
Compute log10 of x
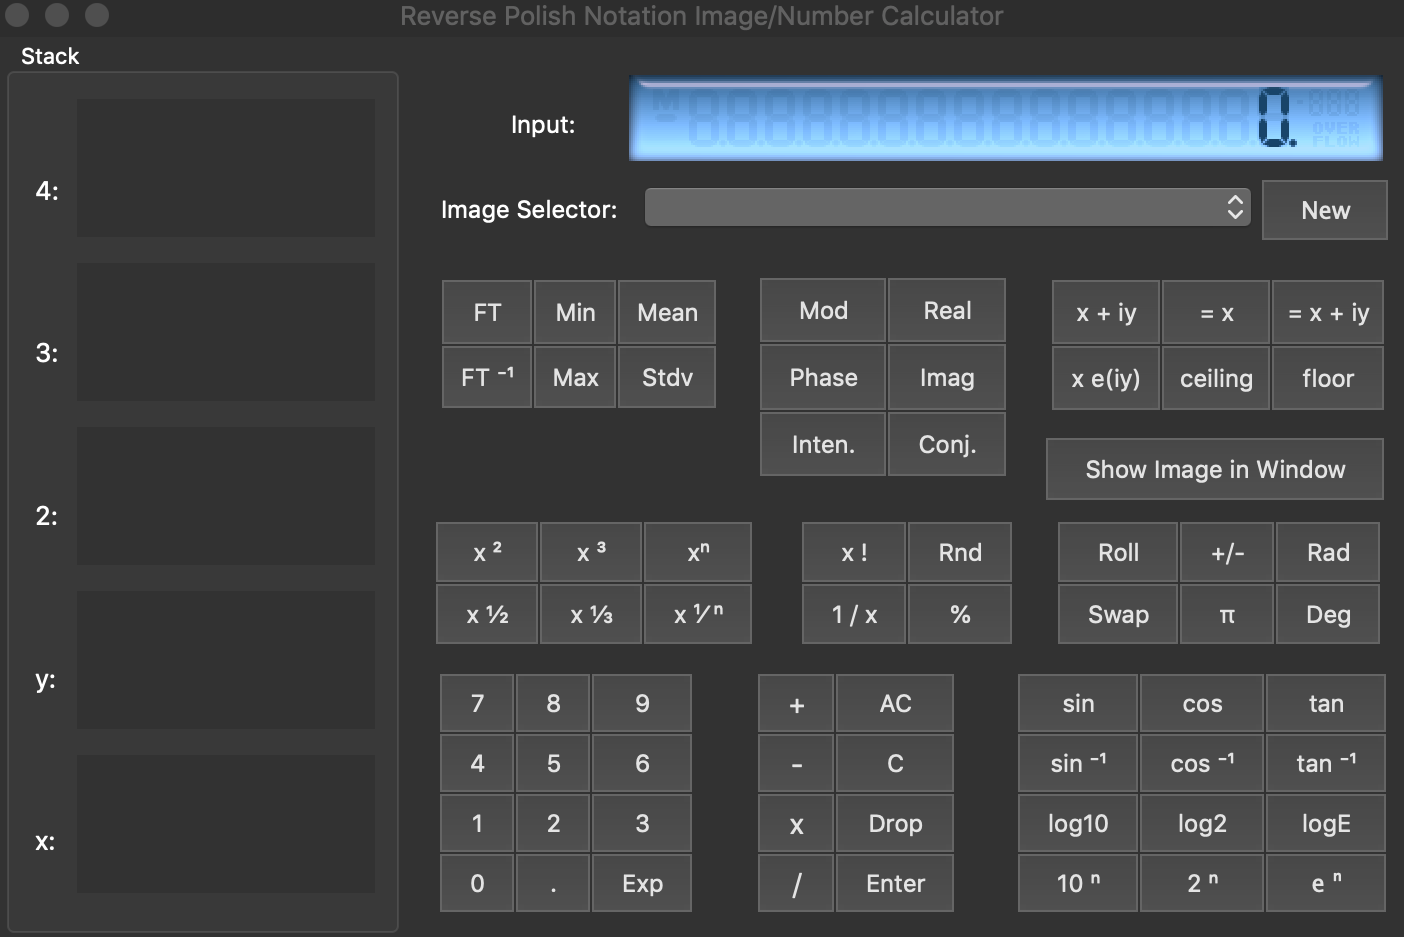tap(1078, 823)
